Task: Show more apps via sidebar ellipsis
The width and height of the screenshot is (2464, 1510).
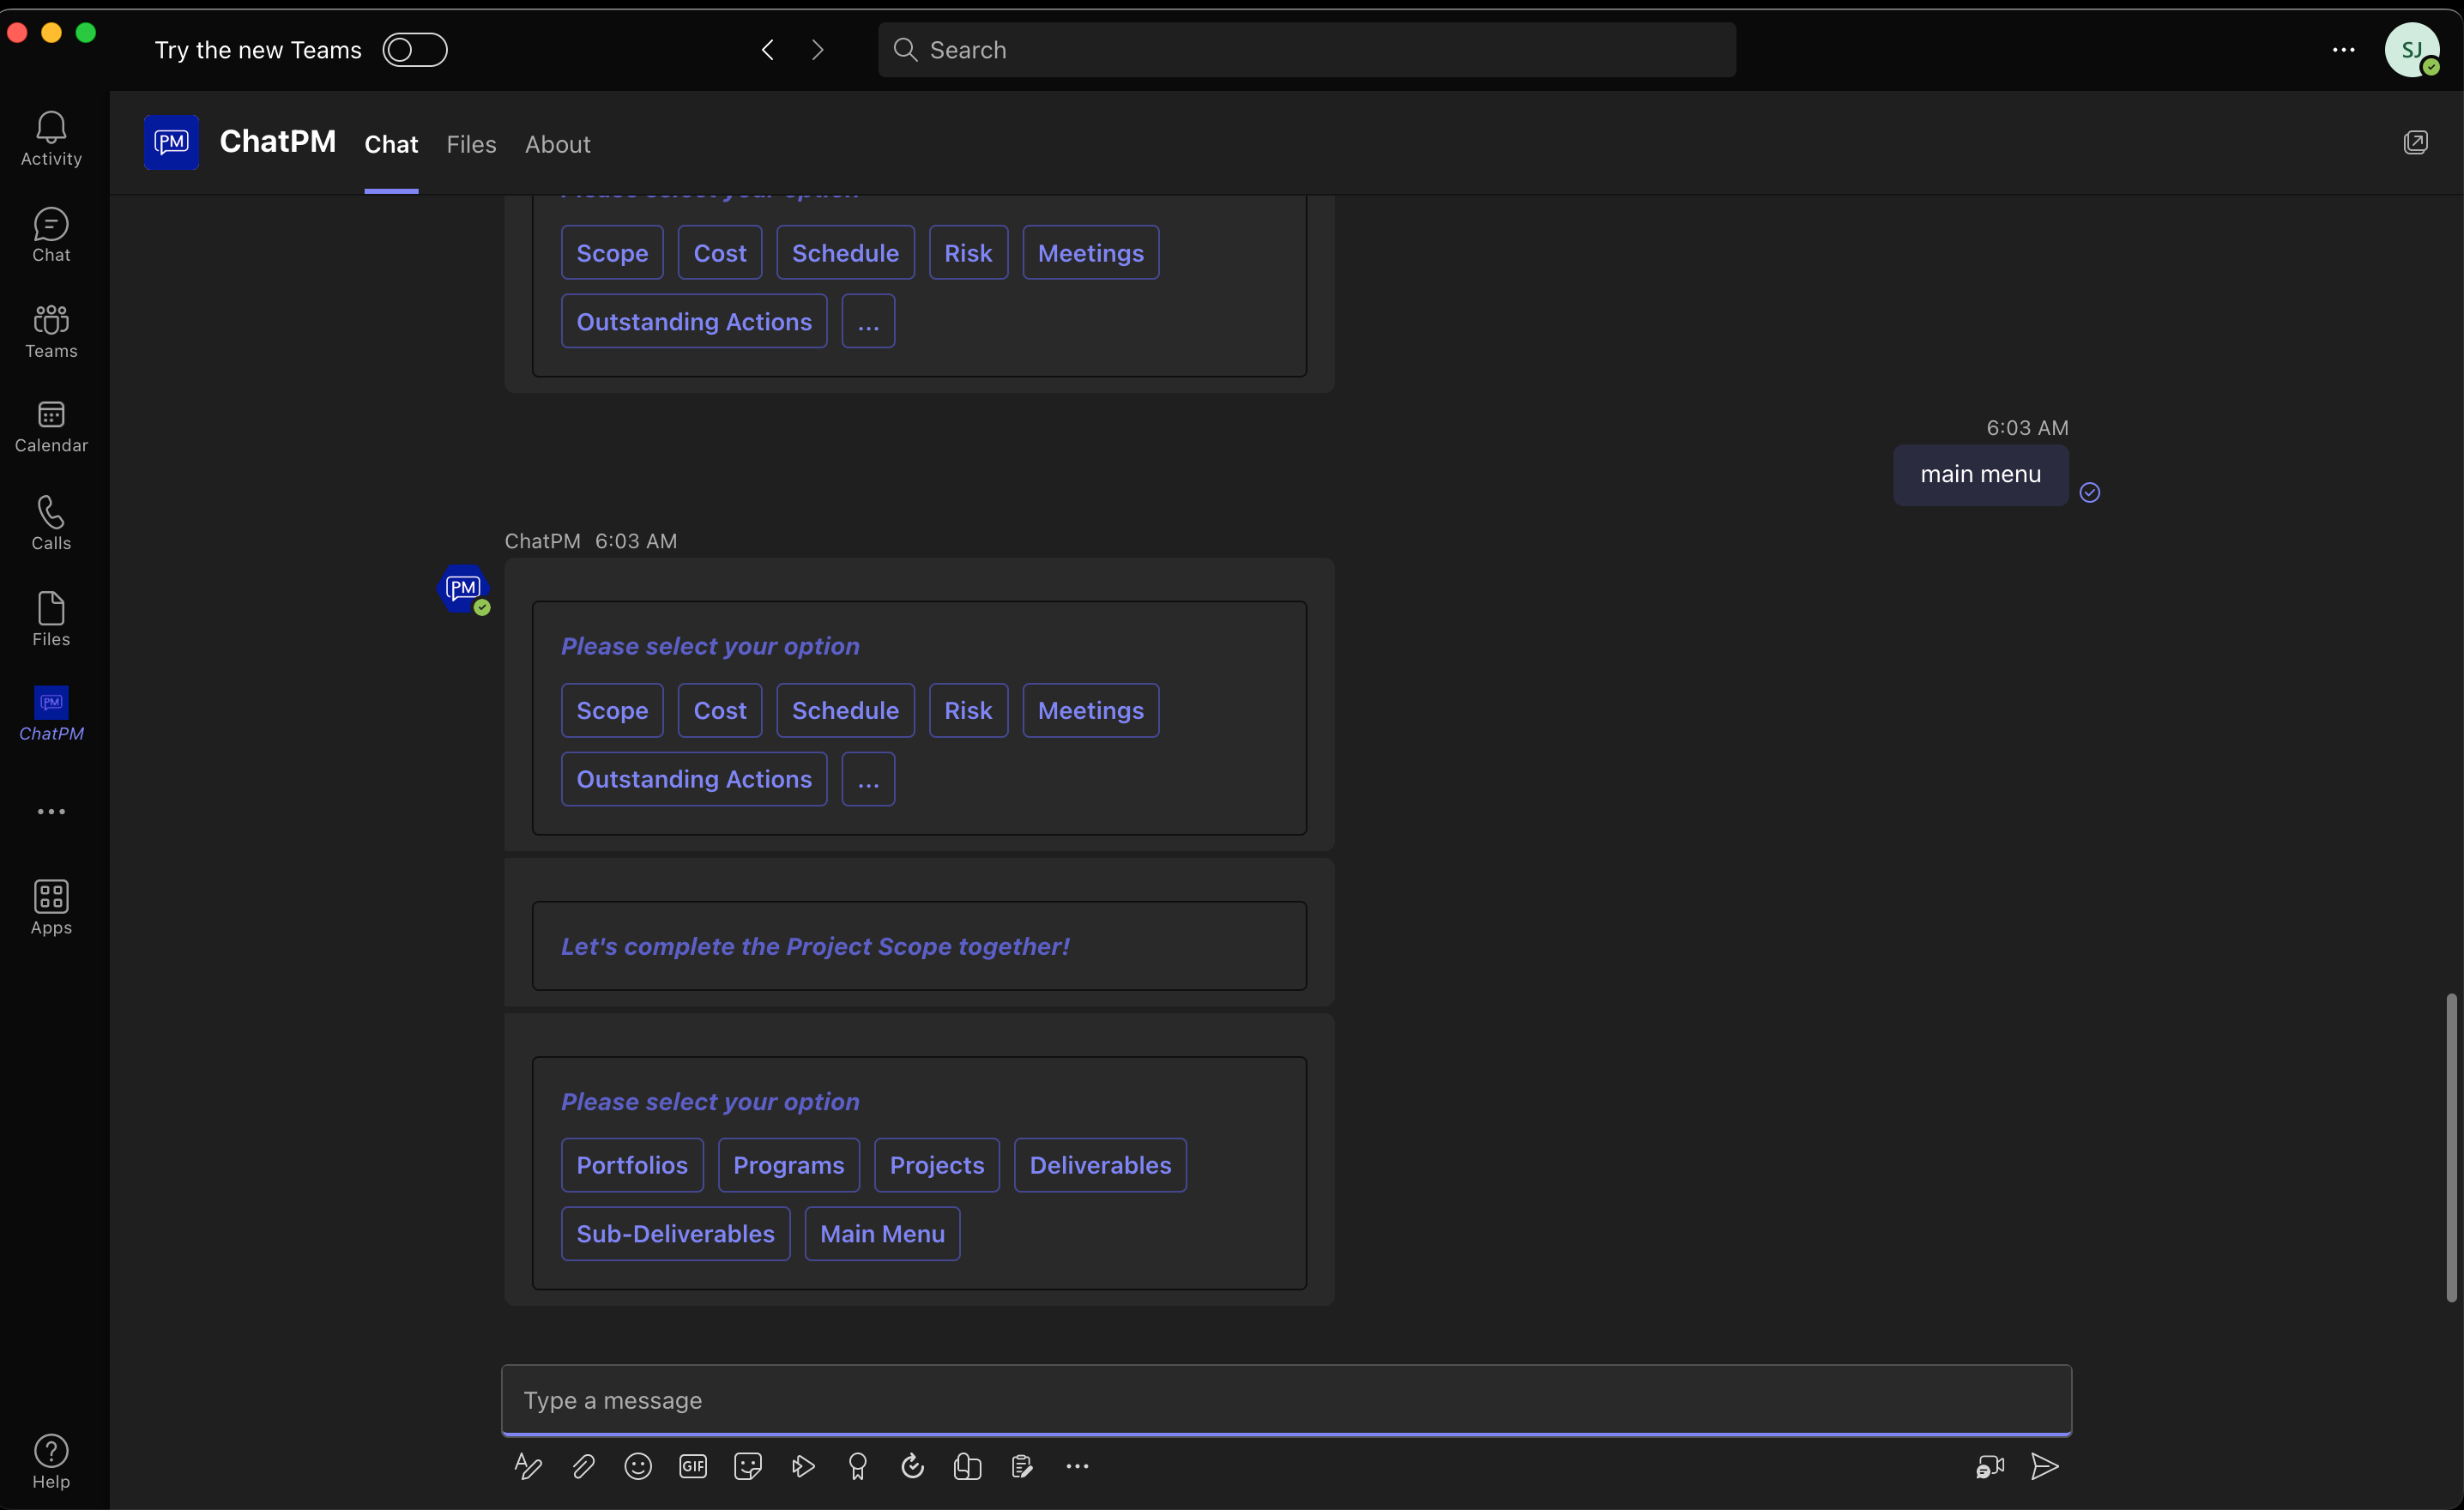Action: tap(51, 811)
